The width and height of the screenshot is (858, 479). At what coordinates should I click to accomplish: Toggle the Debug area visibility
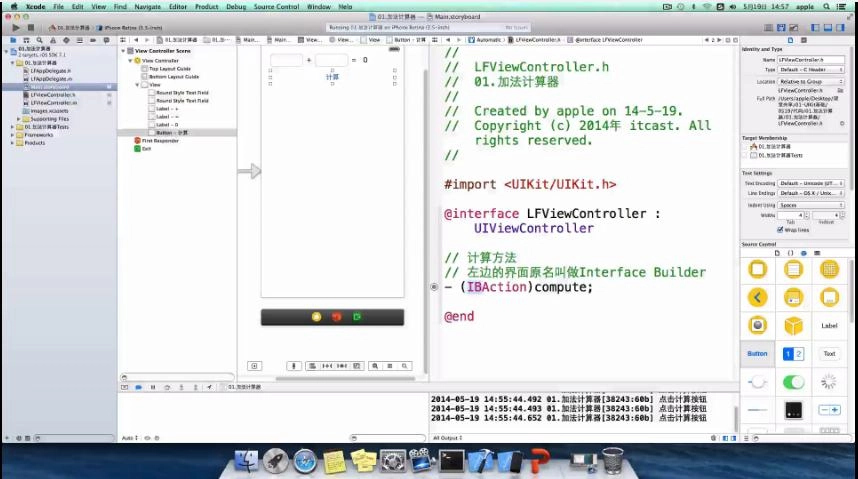click(x=828, y=27)
